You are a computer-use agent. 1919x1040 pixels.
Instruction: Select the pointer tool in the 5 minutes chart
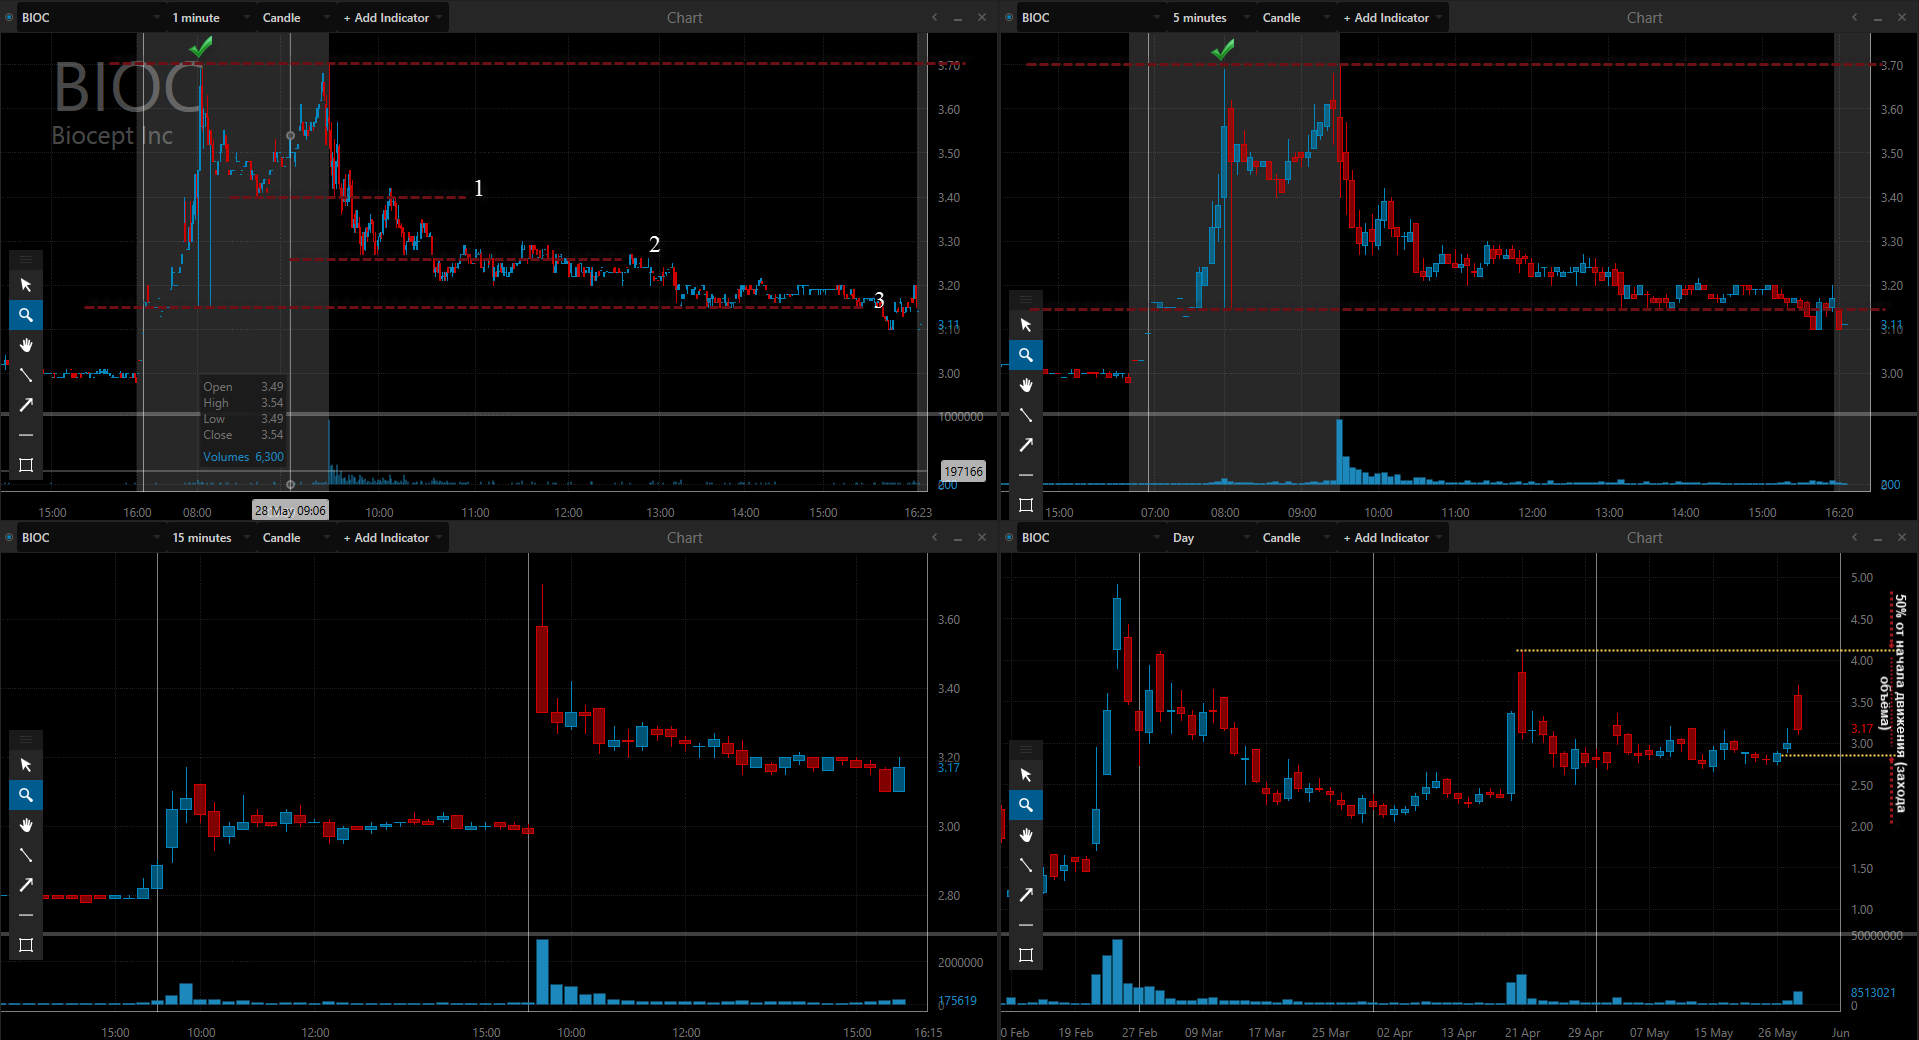click(1026, 325)
